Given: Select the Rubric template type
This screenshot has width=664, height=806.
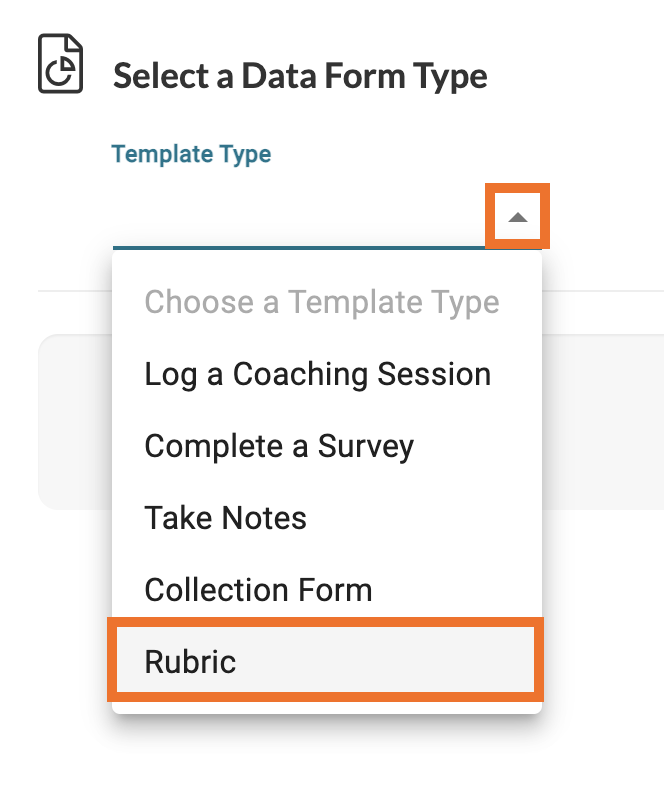Looking at the screenshot, I should [326, 662].
